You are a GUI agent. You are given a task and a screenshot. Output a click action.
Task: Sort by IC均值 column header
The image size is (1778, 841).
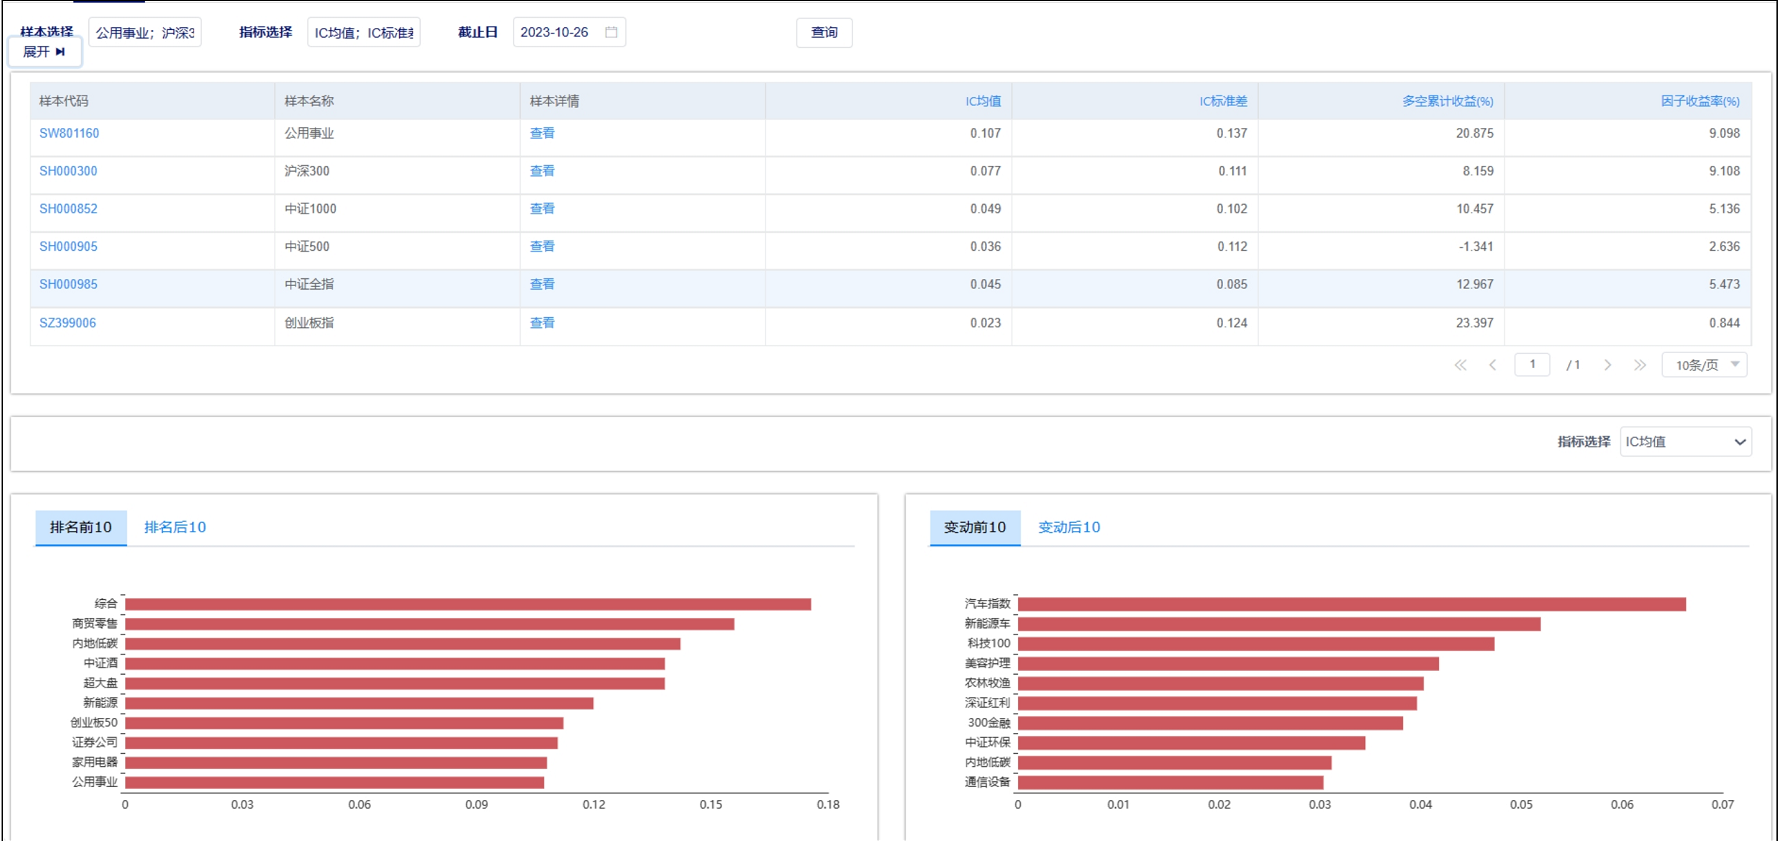click(x=983, y=101)
